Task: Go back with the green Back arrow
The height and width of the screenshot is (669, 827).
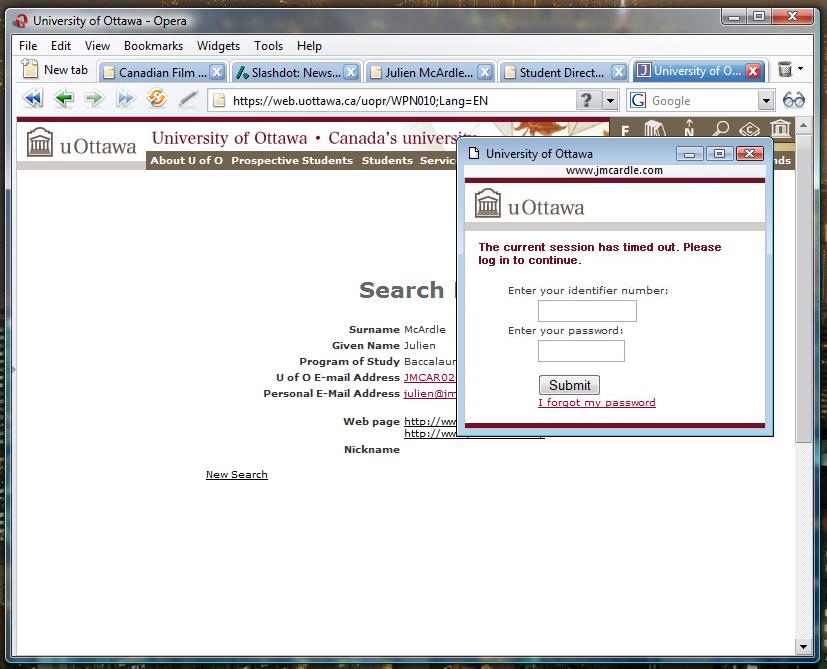Action: 64,99
